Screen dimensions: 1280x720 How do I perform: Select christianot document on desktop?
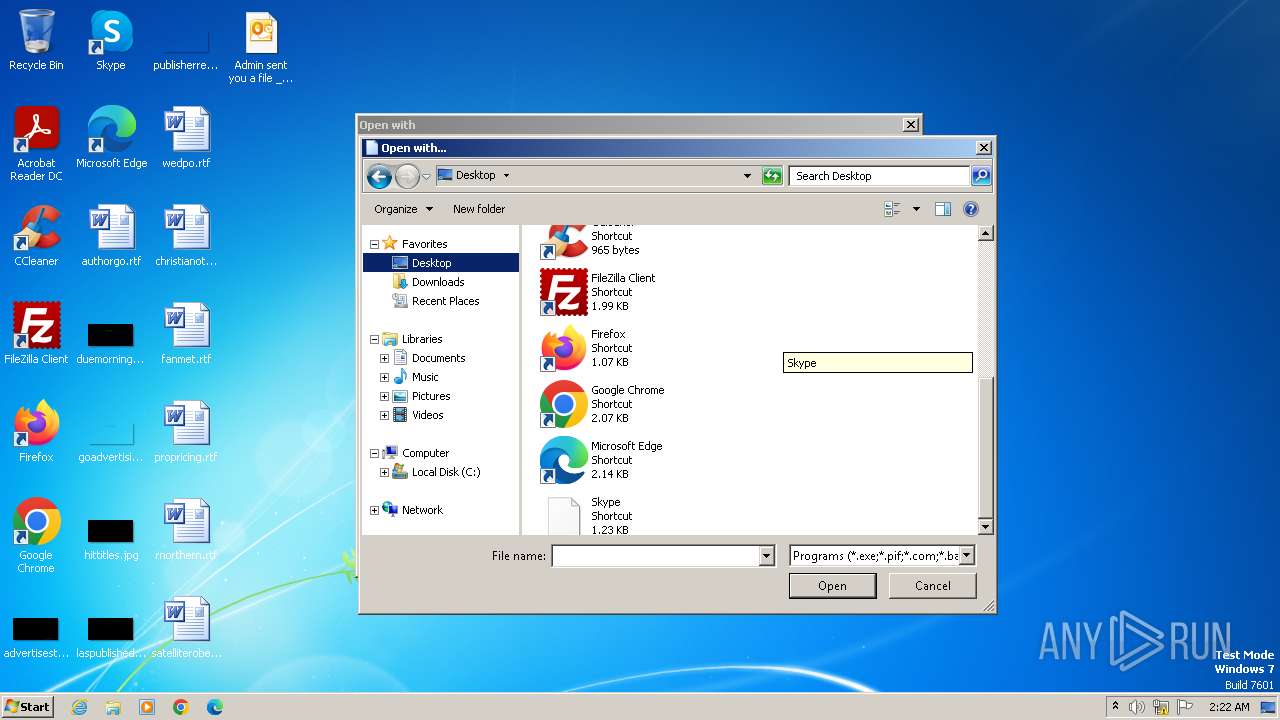[186, 236]
